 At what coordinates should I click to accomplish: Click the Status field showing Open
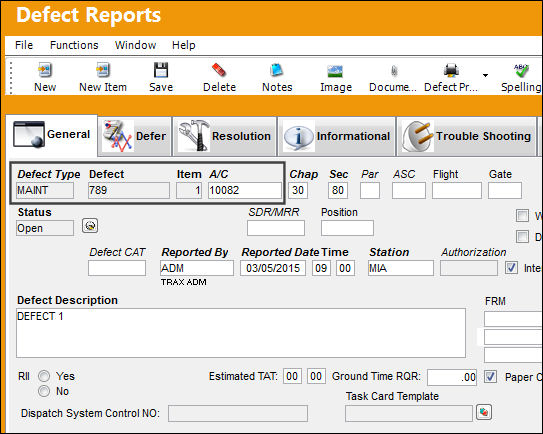pos(45,228)
